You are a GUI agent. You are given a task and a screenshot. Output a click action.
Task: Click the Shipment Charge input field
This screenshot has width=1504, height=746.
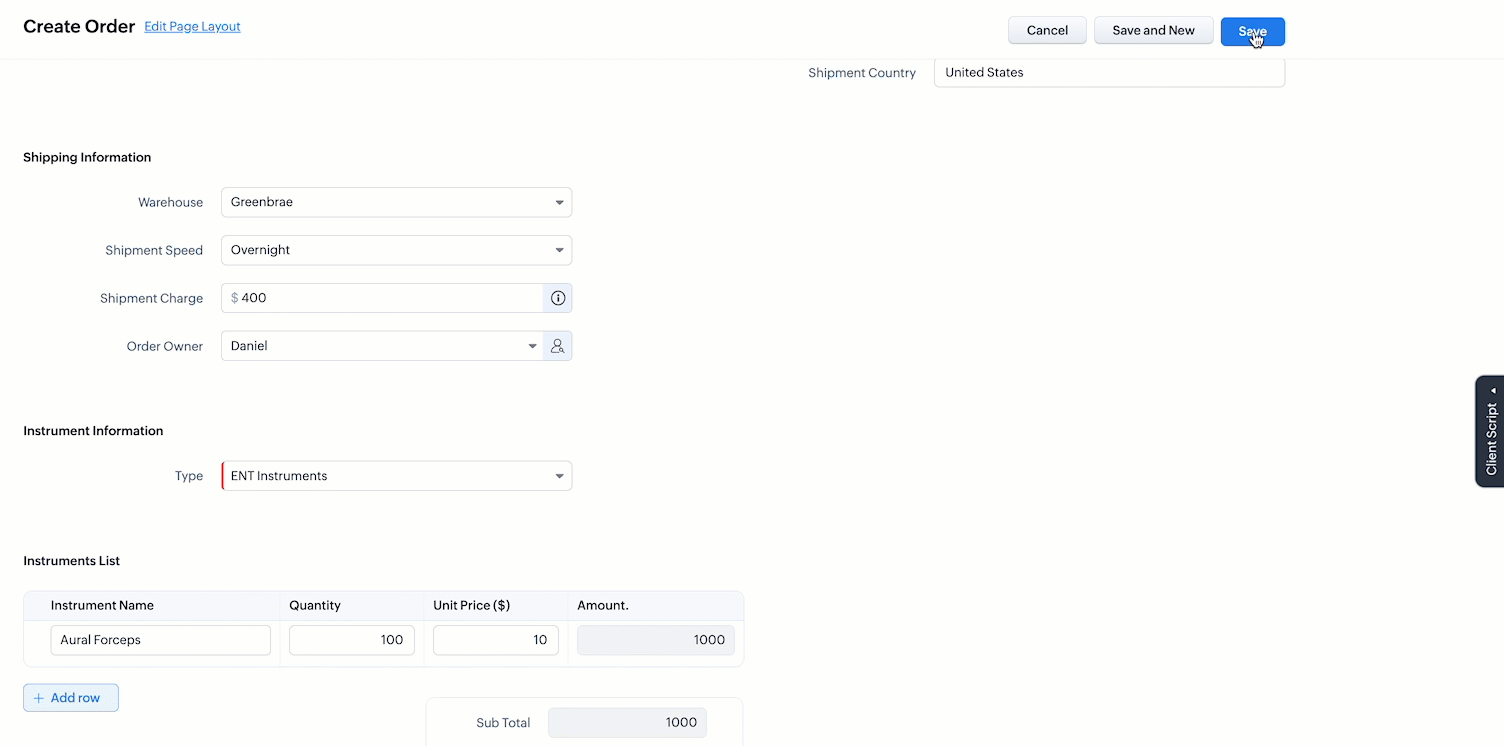click(390, 298)
